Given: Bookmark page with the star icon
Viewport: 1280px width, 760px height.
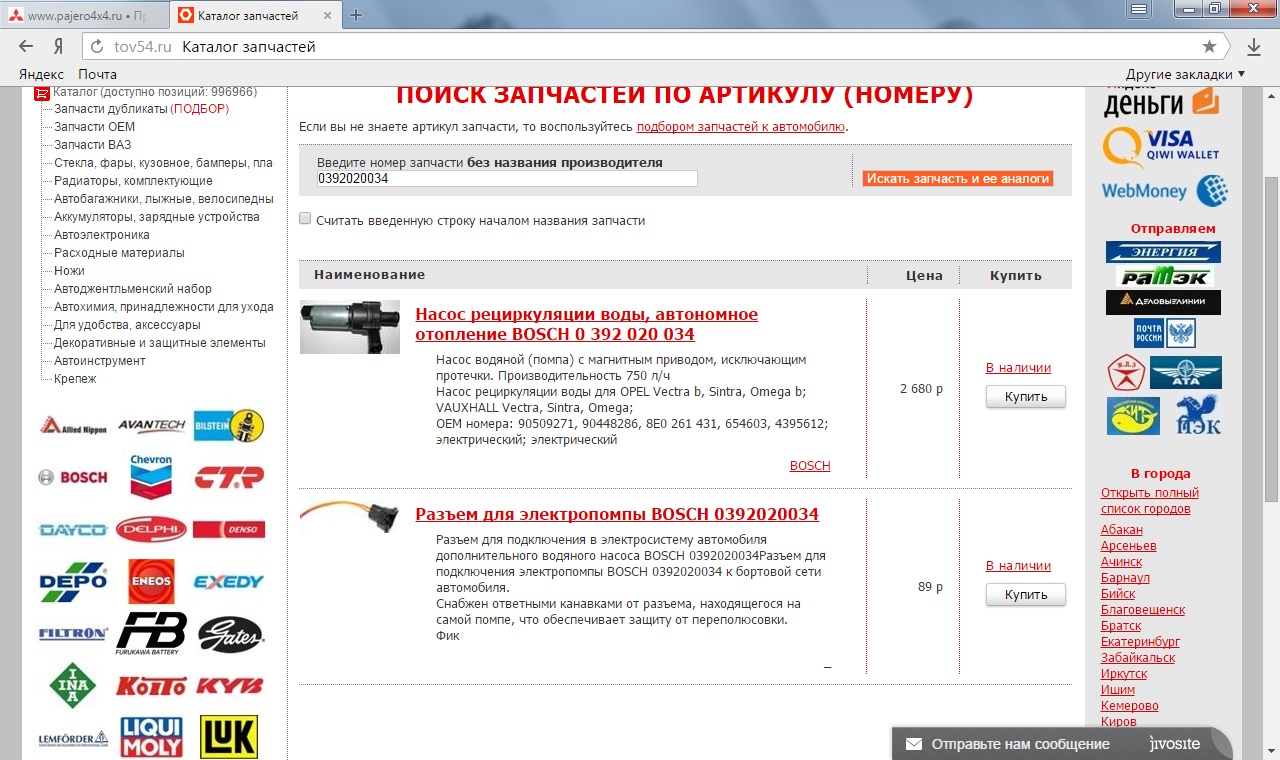Looking at the screenshot, I should pos(1209,47).
